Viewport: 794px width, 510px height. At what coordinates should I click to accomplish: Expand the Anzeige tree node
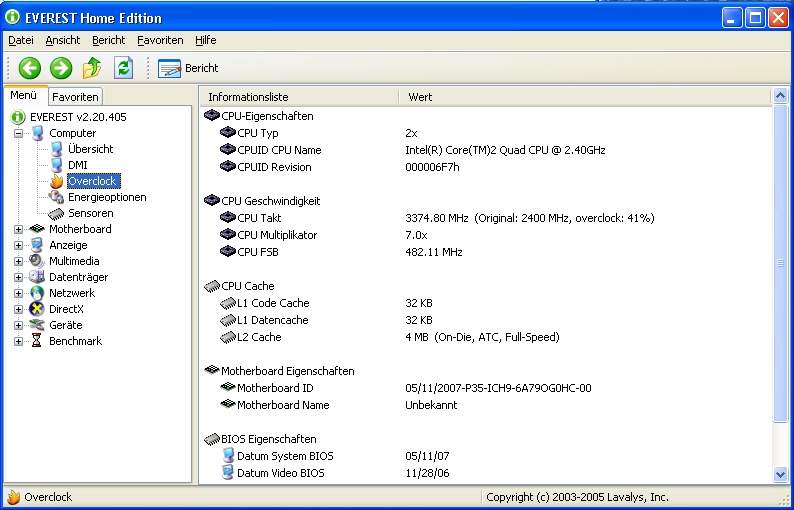click(18, 246)
